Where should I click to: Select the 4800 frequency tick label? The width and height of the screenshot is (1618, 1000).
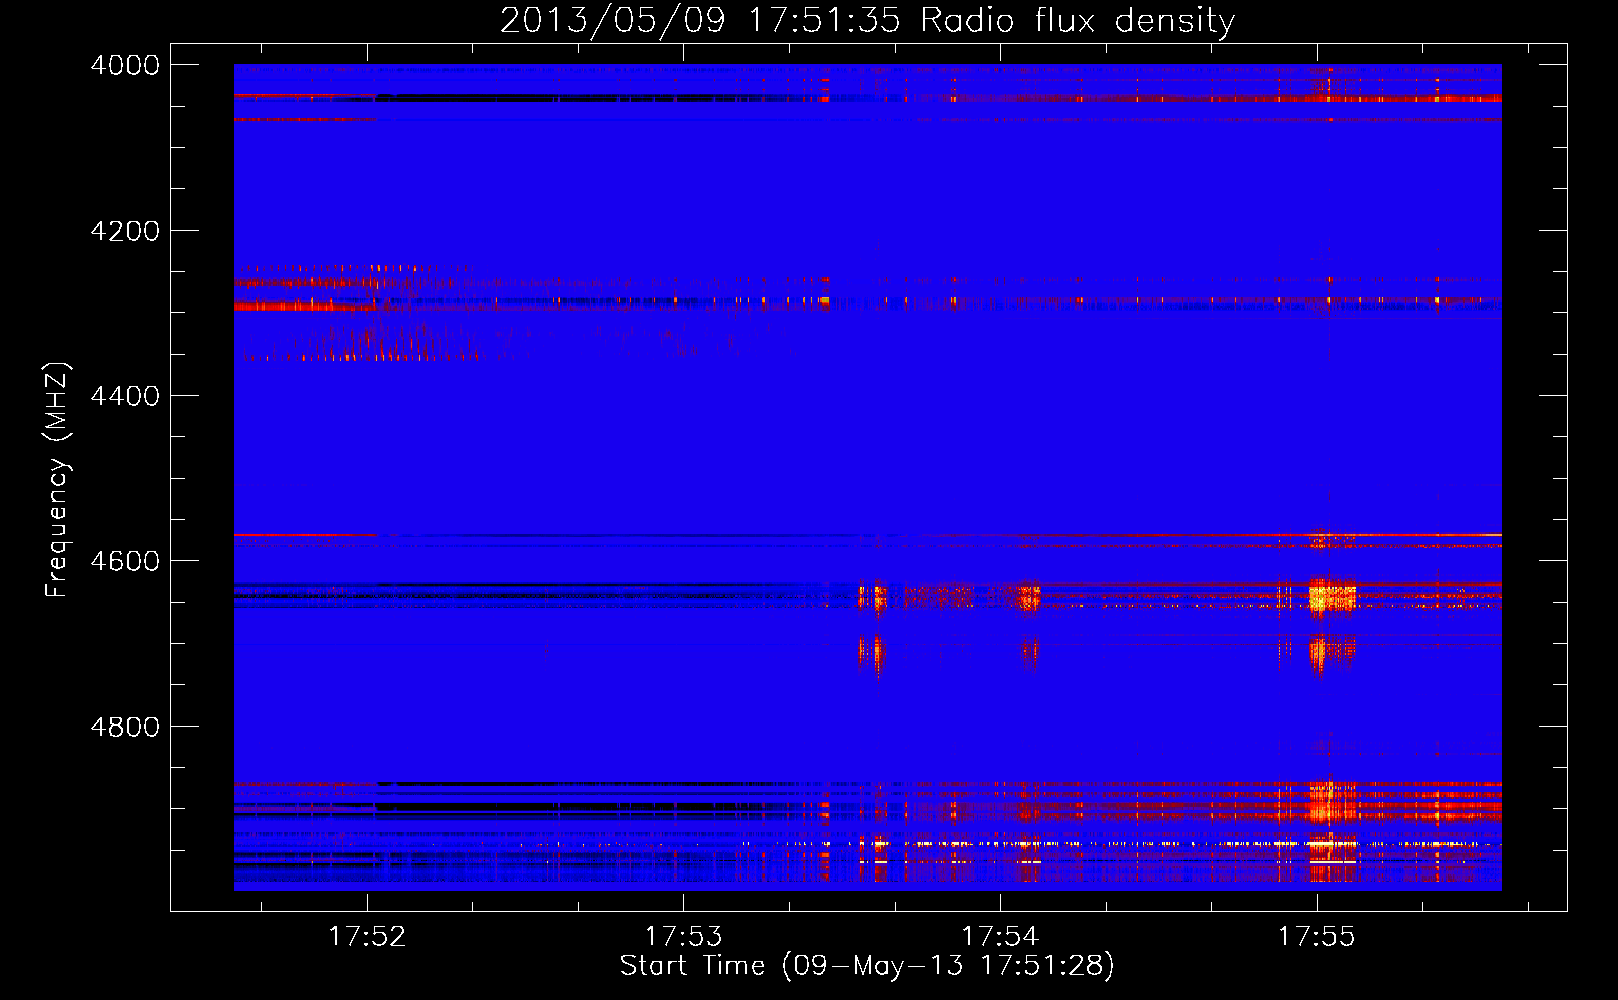pyautogui.click(x=125, y=727)
